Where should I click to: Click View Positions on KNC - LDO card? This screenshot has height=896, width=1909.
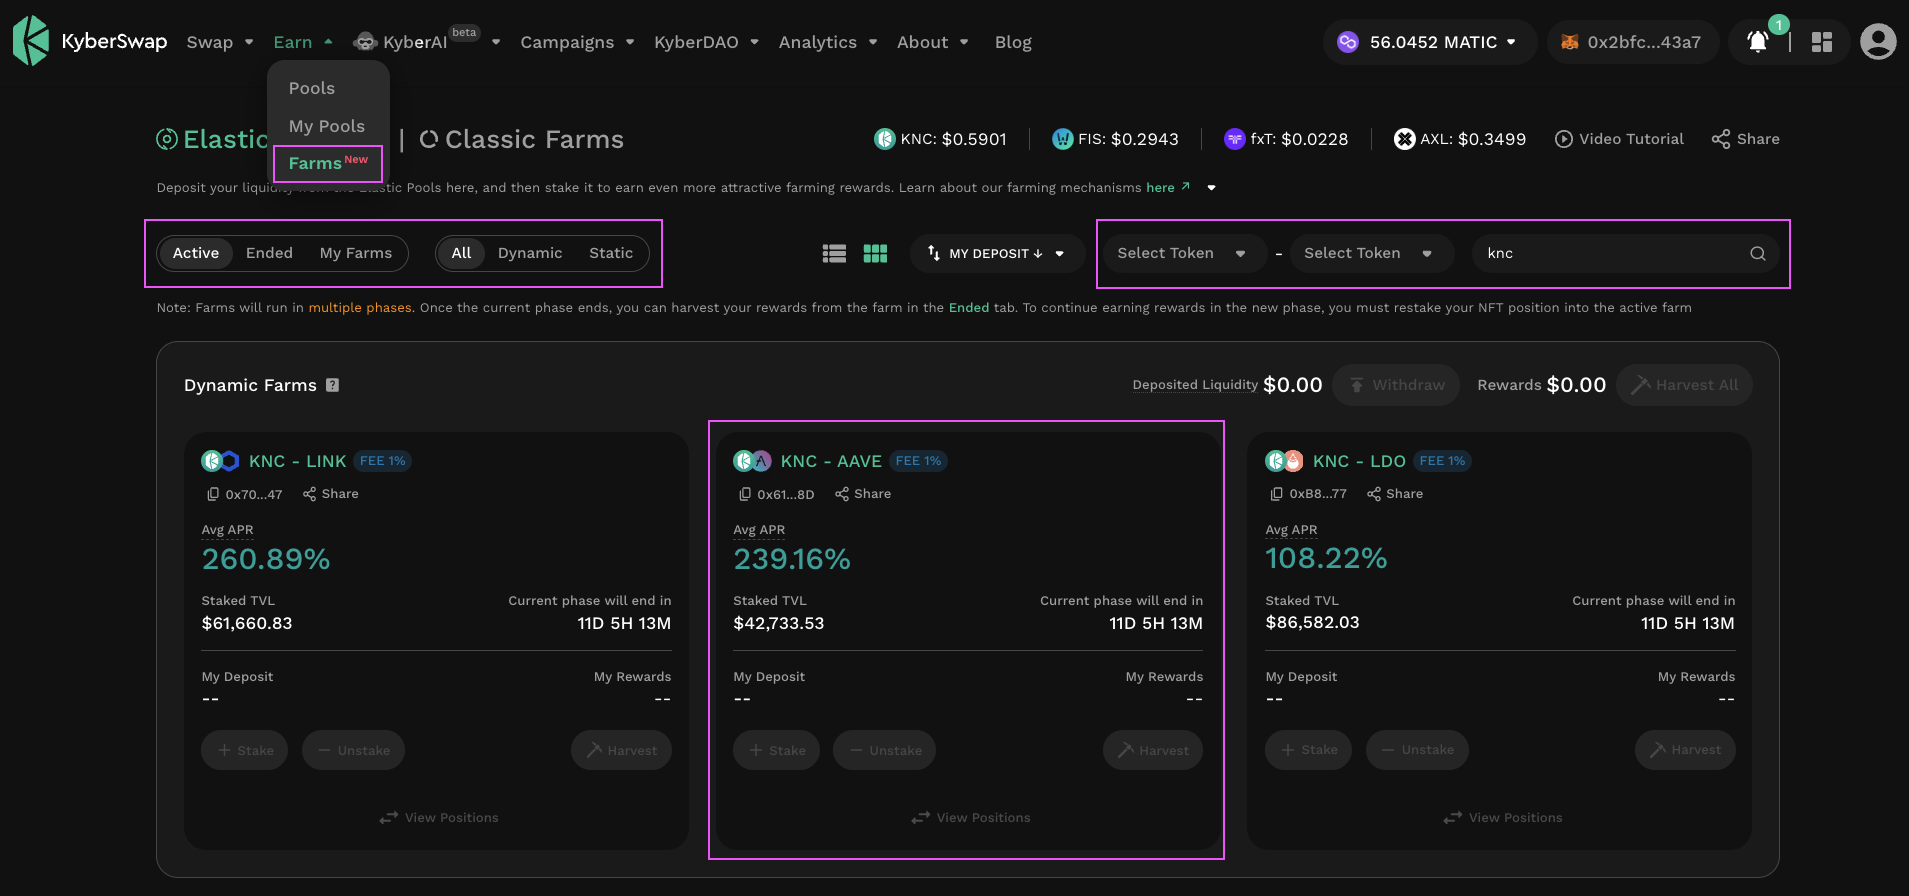(x=1502, y=817)
